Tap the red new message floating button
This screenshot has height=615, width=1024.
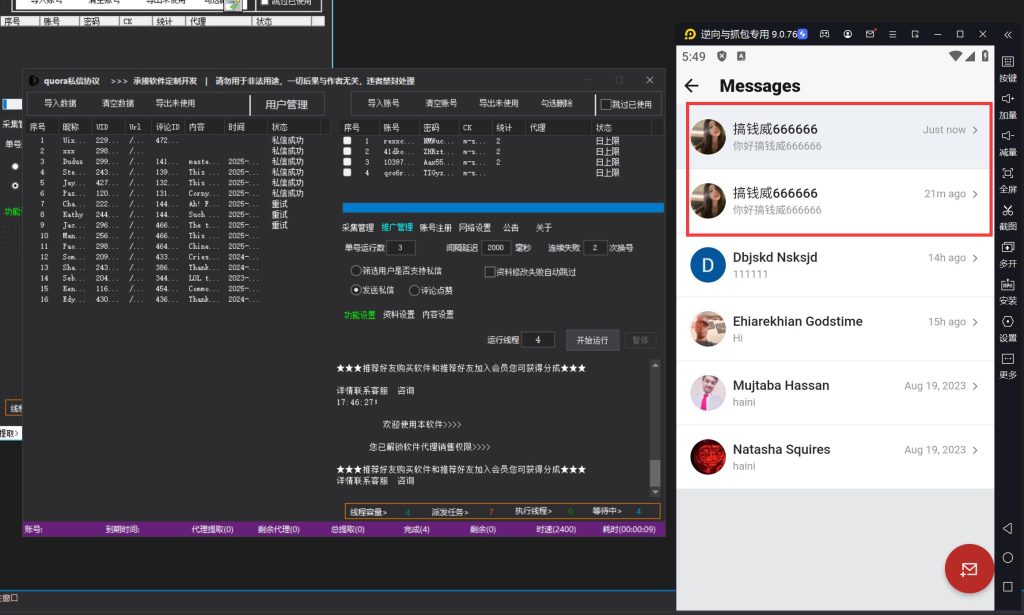(968, 569)
